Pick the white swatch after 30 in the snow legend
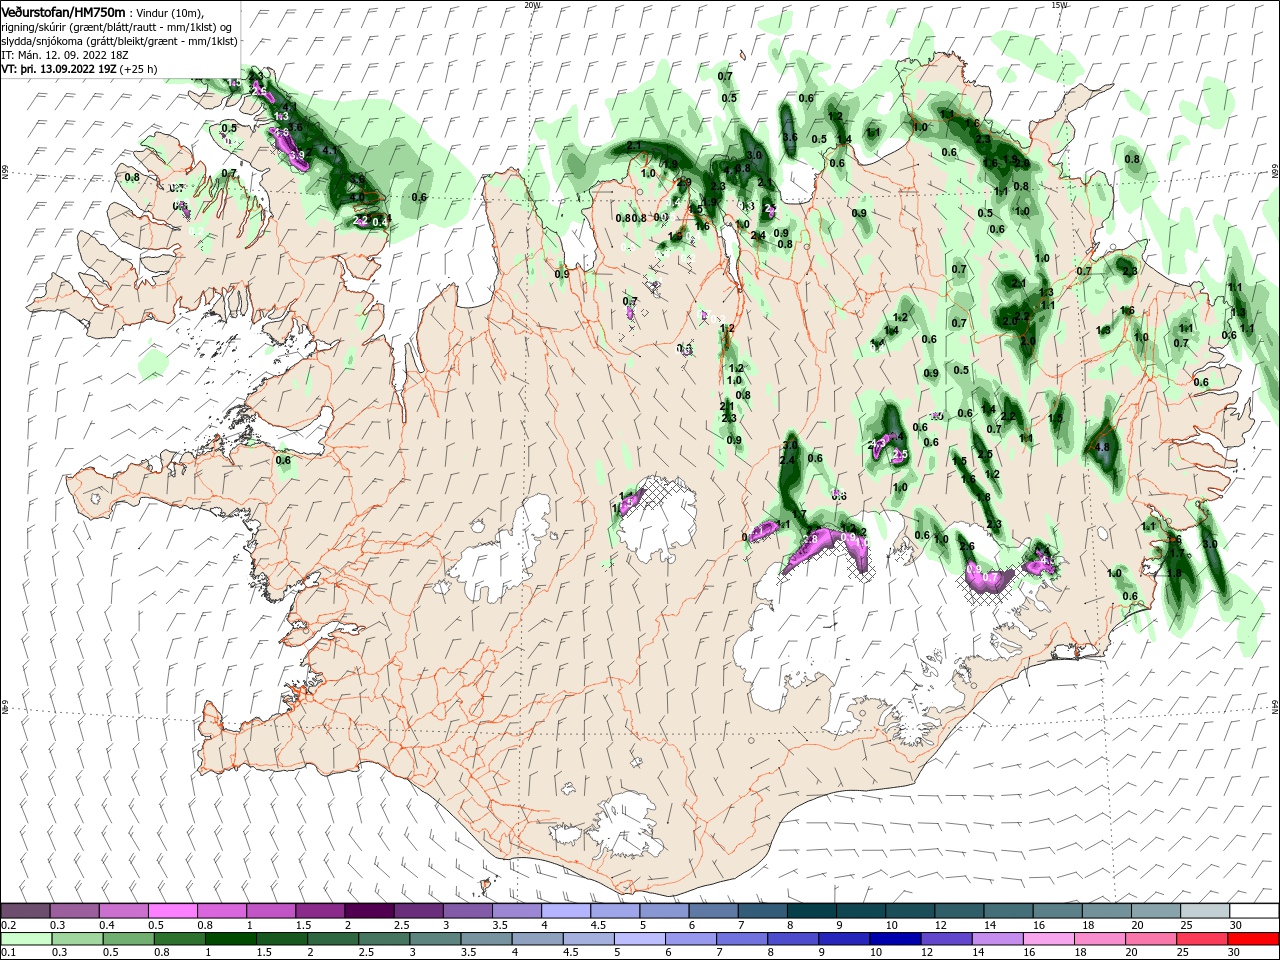Image resolution: width=1280 pixels, height=960 pixels. point(1254,911)
